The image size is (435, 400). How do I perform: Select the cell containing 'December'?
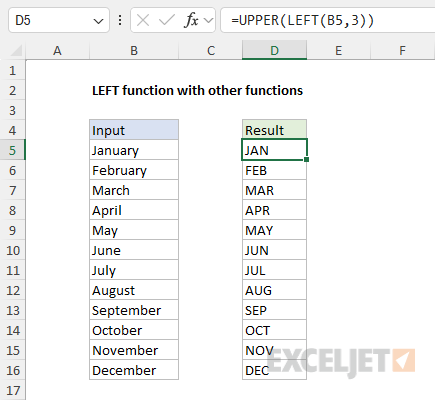click(134, 370)
